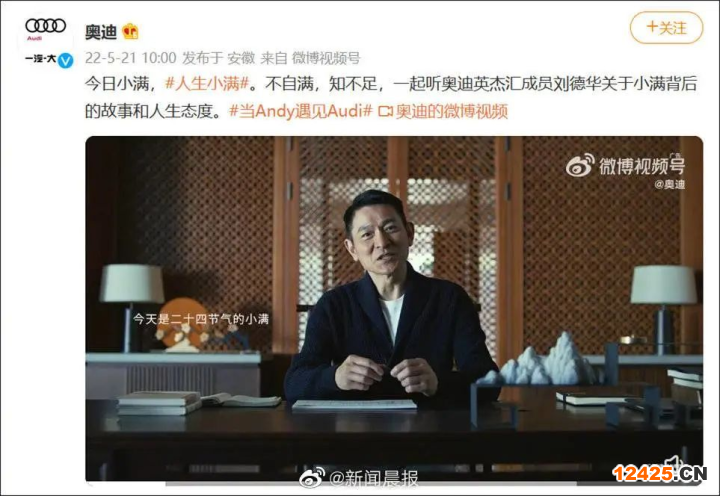
Task: Play the video by clicking its thumbnail
Action: 394,309
